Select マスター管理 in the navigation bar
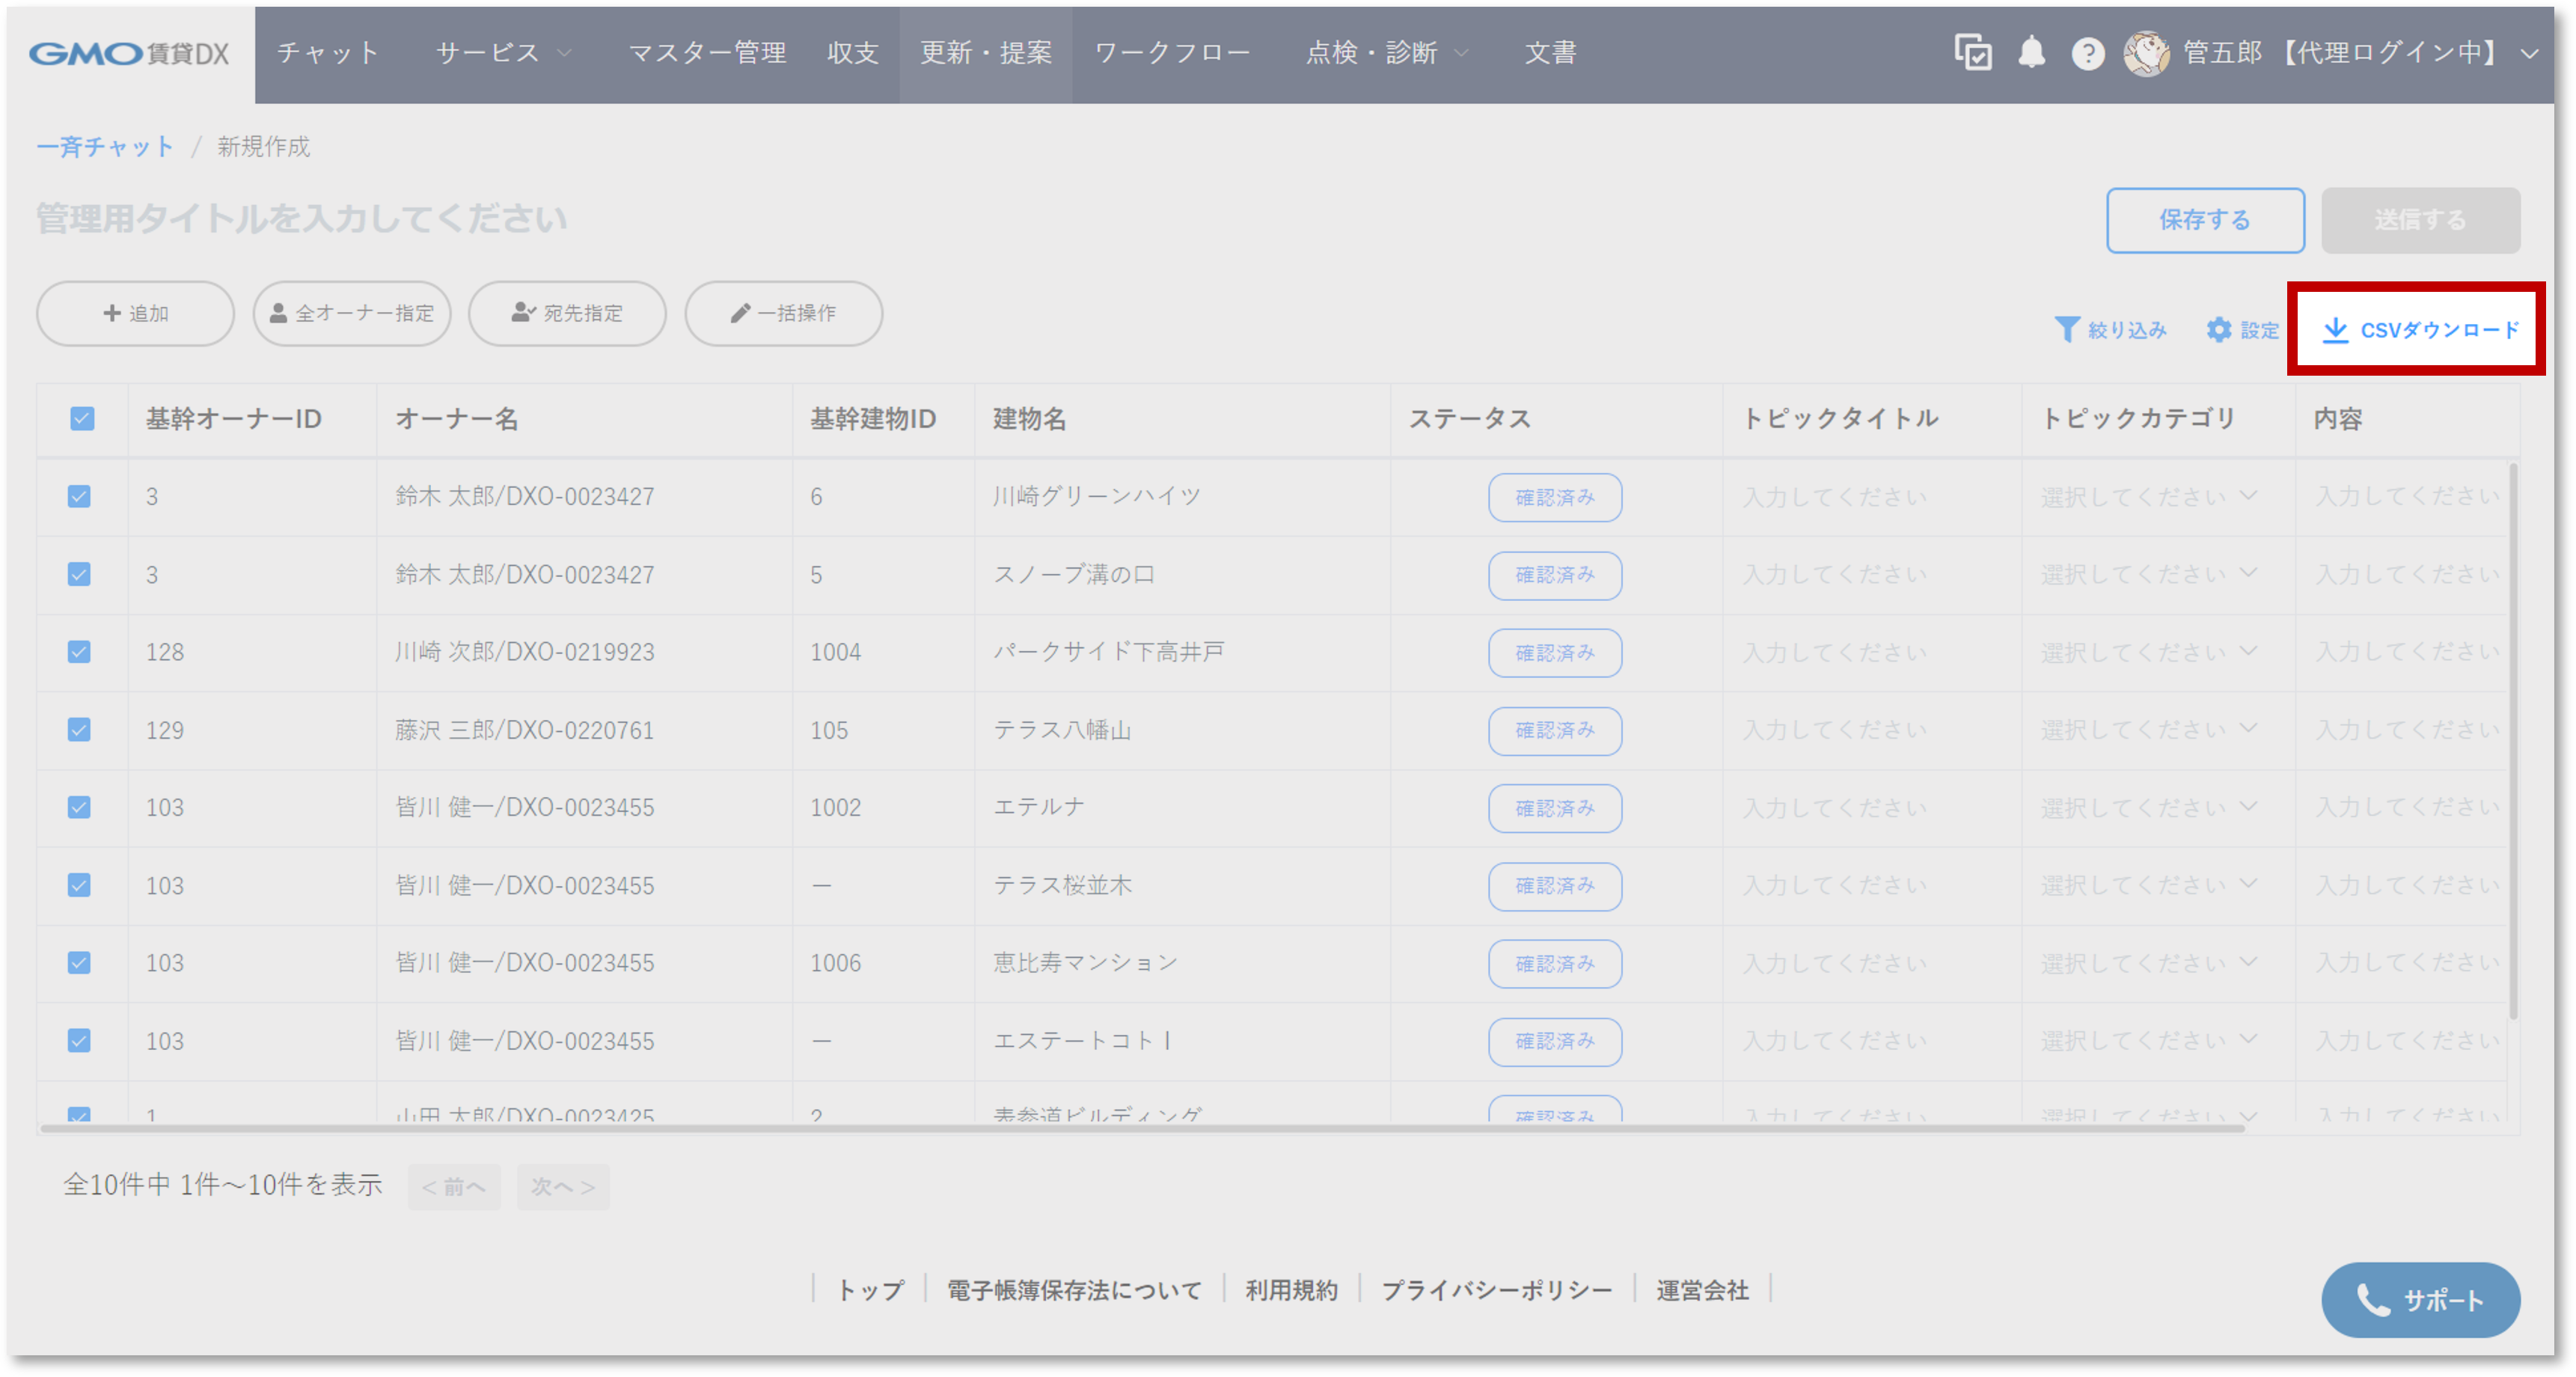This screenshot has width=2576, height=1377. (707, 53)
